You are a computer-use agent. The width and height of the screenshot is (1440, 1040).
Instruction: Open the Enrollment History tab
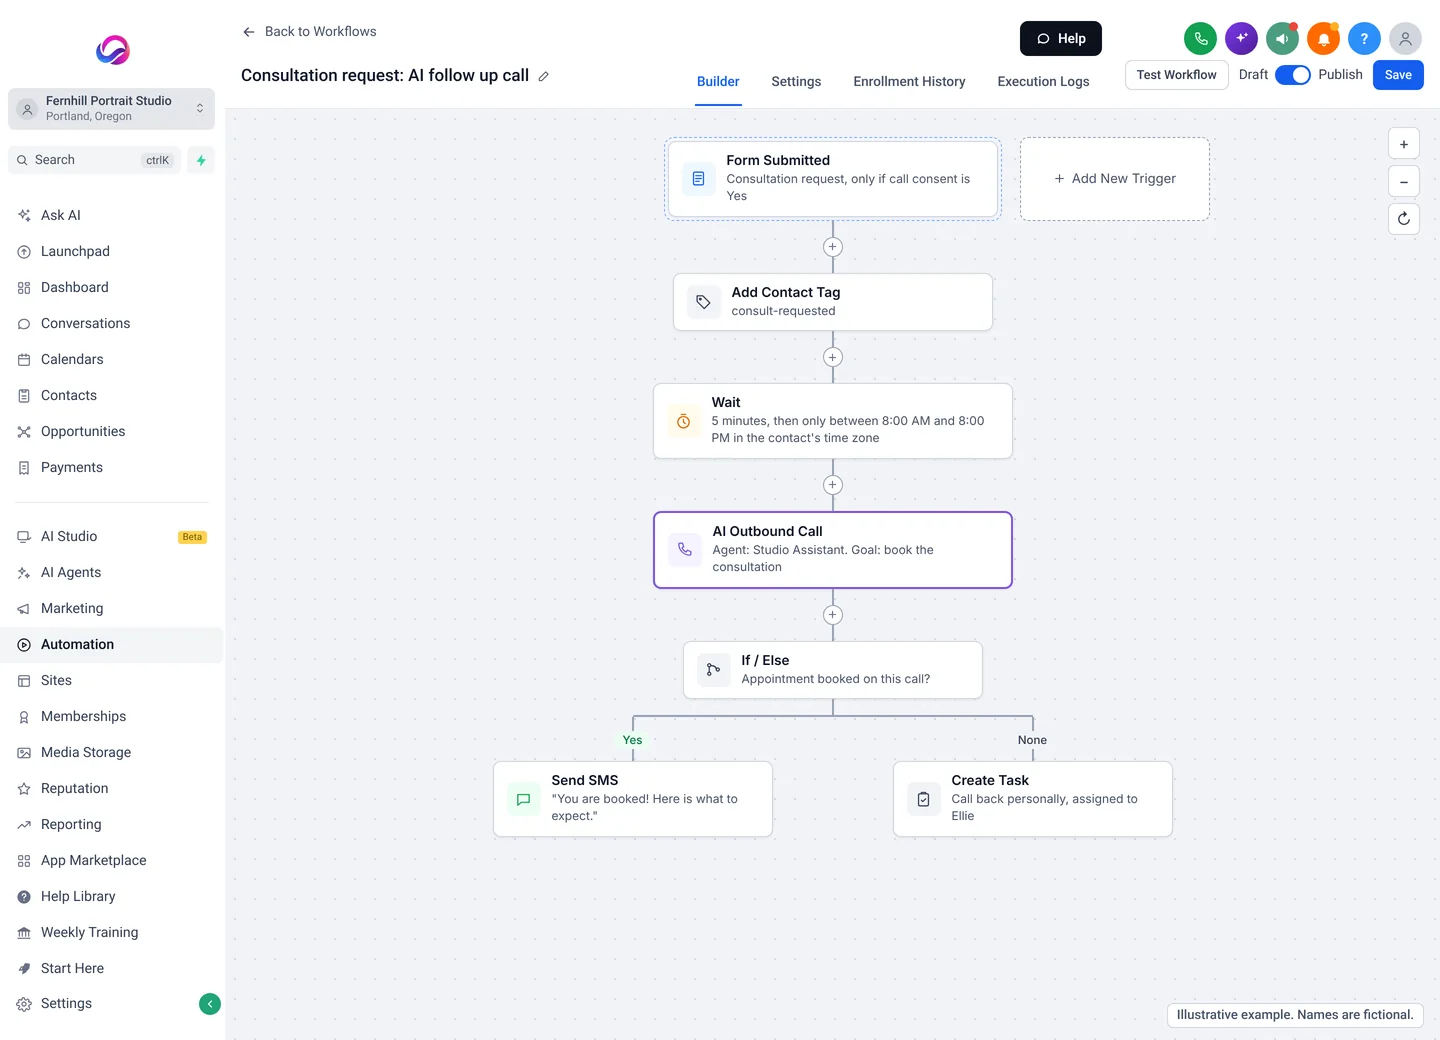click(x=909, y=82)
